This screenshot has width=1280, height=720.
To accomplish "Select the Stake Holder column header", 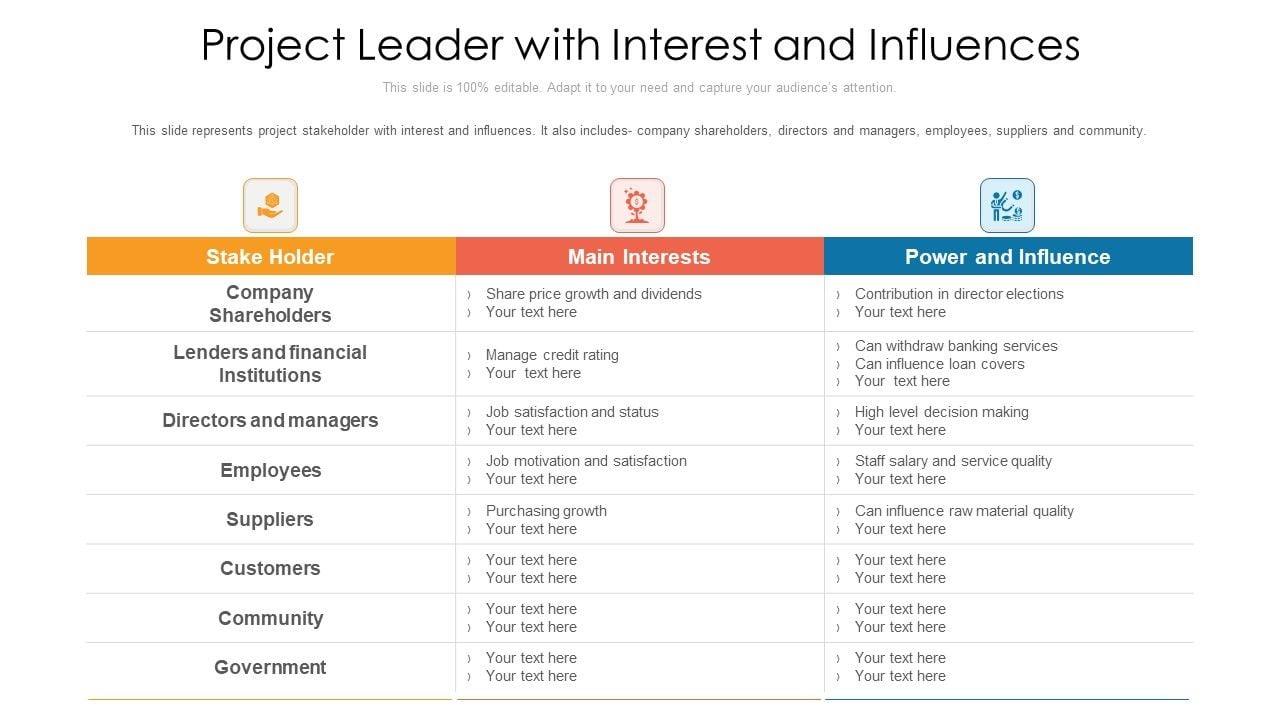I will [270, 257].
